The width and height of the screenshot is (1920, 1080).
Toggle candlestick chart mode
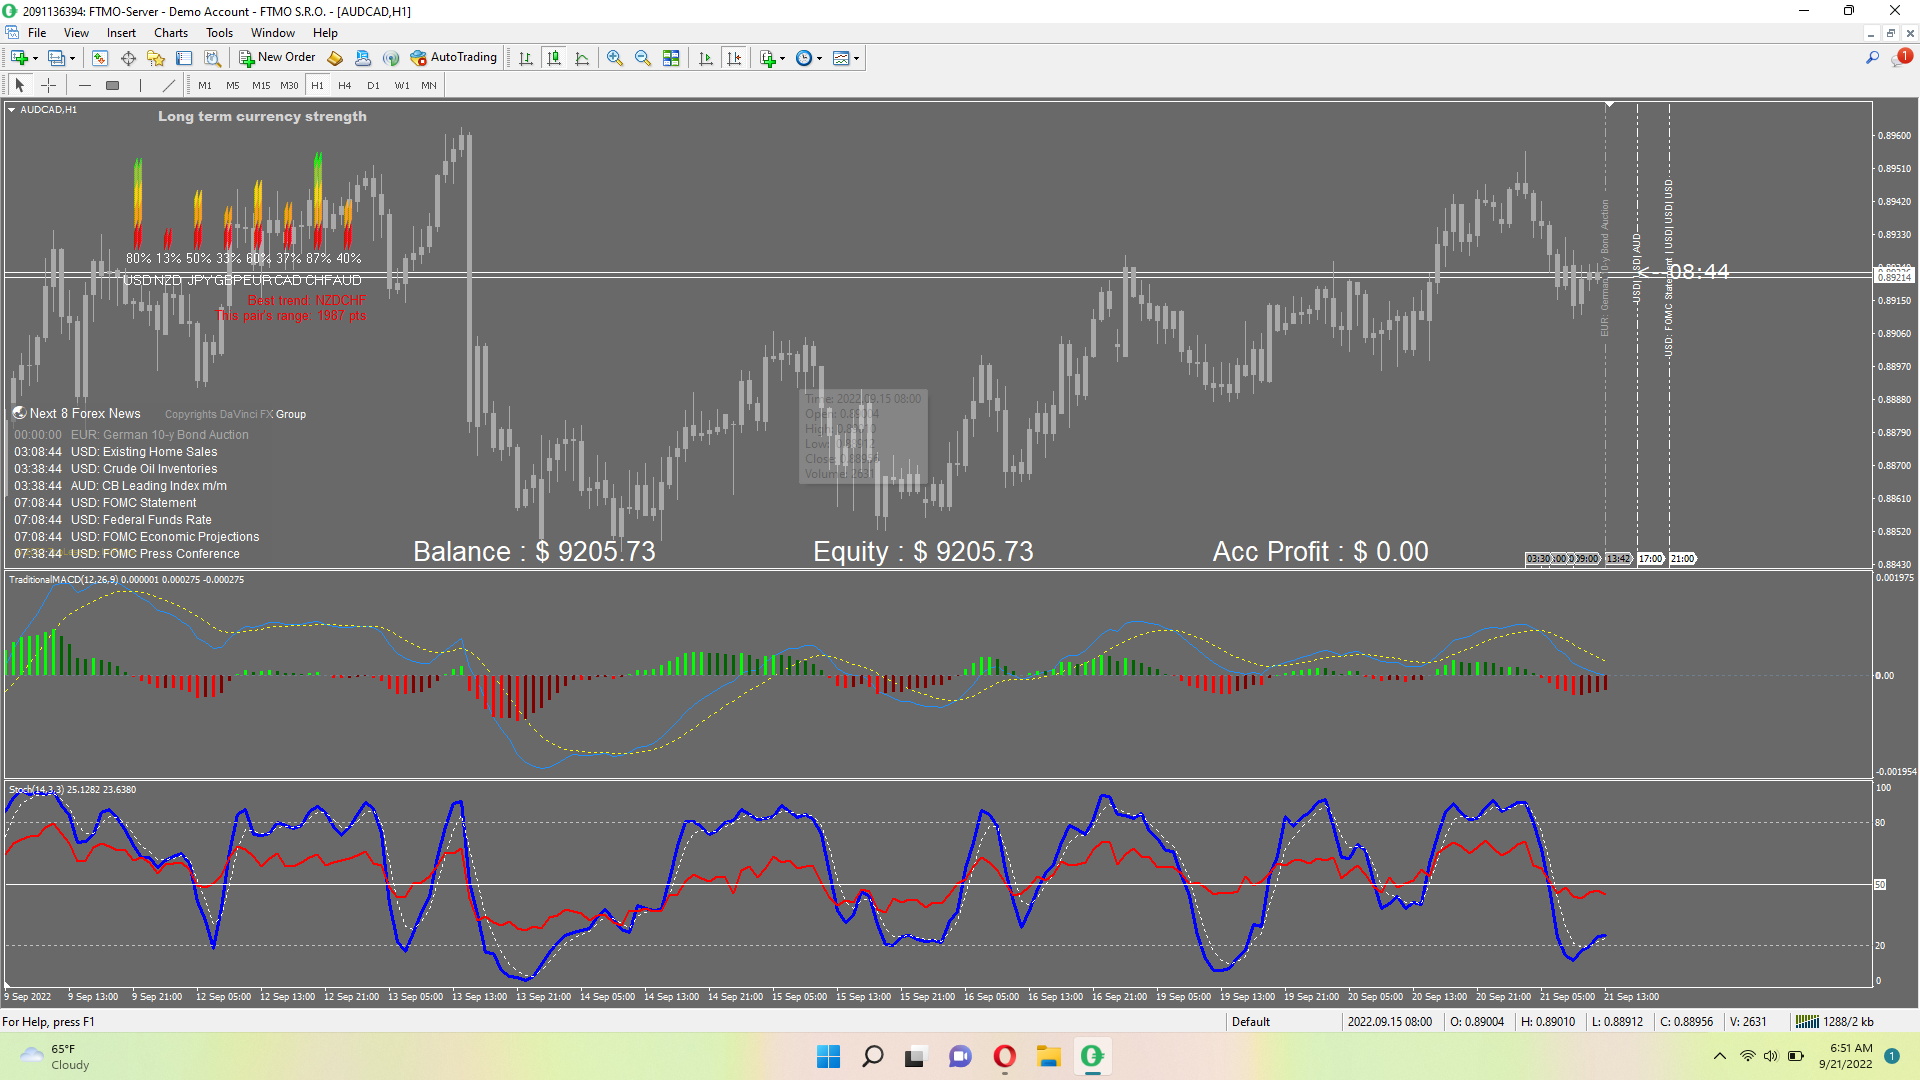click(x=554, y=58)
